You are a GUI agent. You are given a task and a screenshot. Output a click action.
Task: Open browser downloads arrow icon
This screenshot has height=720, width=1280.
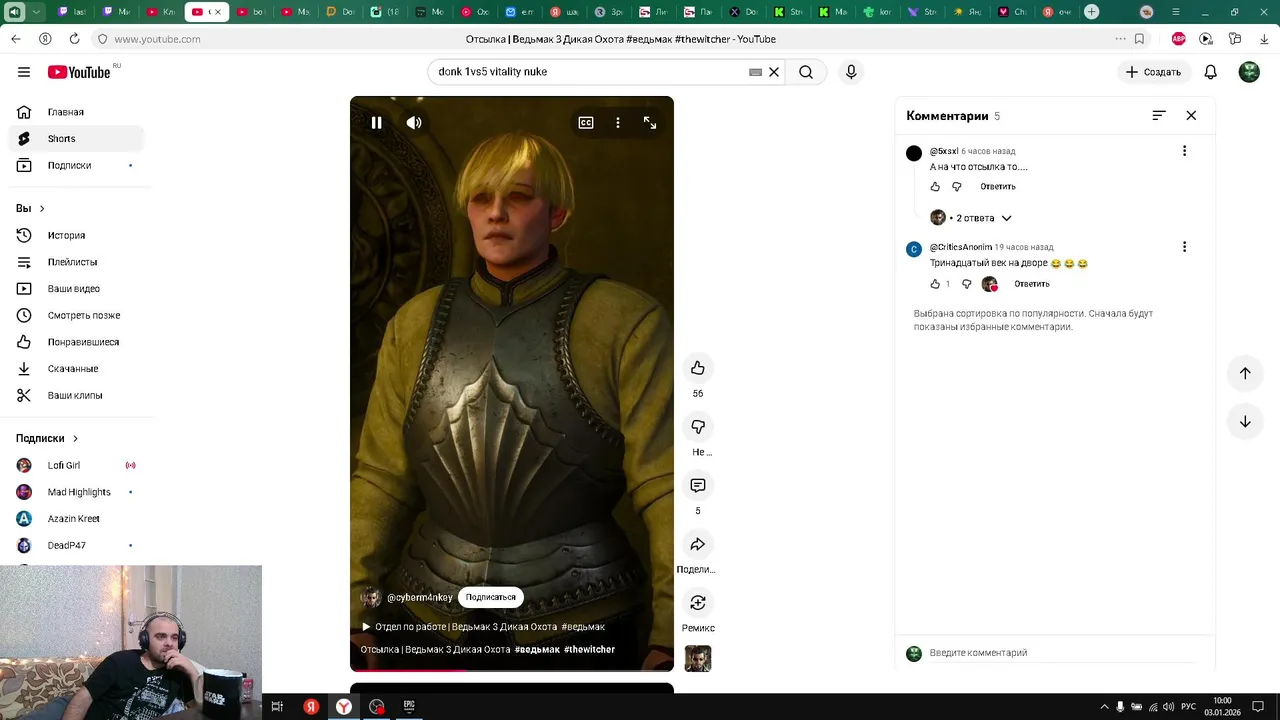[1263, 39]
